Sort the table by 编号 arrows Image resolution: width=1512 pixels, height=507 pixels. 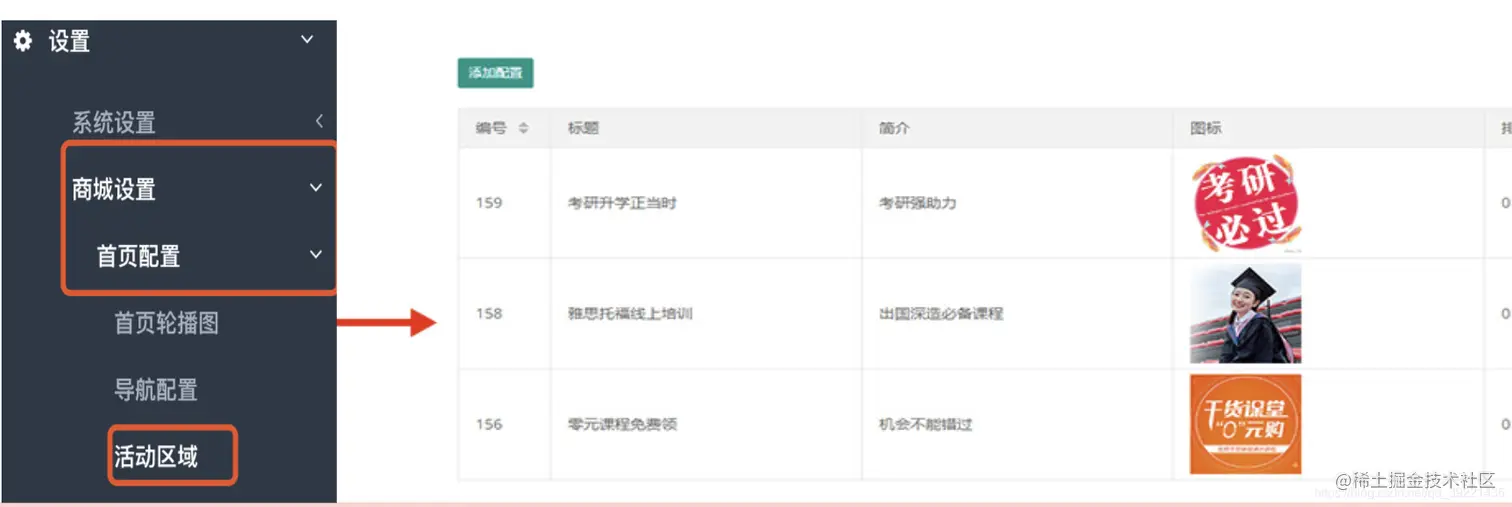[523, 129]
